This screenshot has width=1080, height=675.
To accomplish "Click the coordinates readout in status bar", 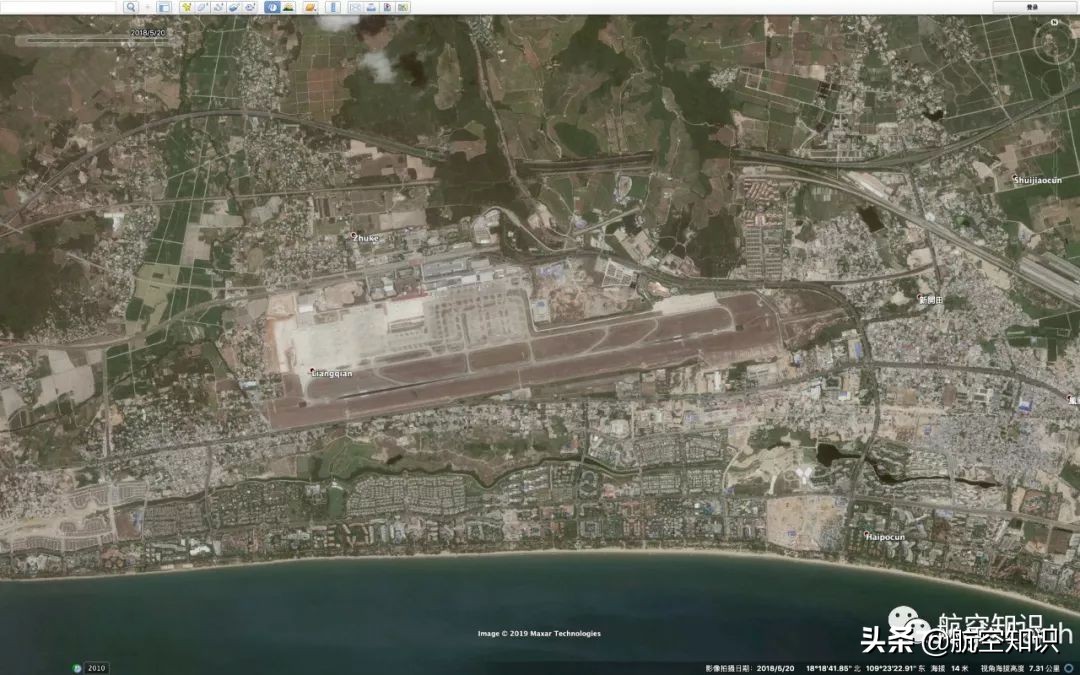I will tap(866, 668).
